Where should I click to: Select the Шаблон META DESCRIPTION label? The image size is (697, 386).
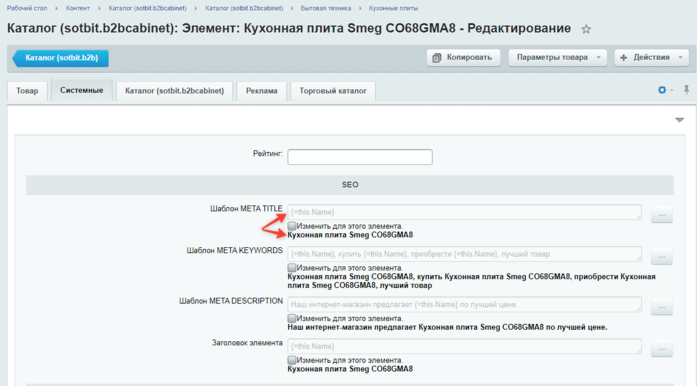click(231, 301)
